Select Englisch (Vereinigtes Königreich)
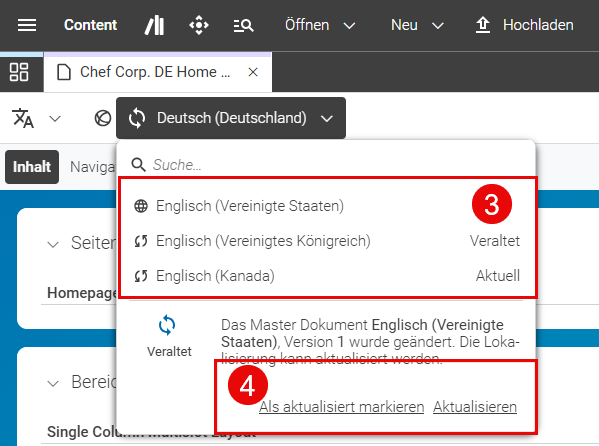599x446 pixels. click(x=327, y=241)
